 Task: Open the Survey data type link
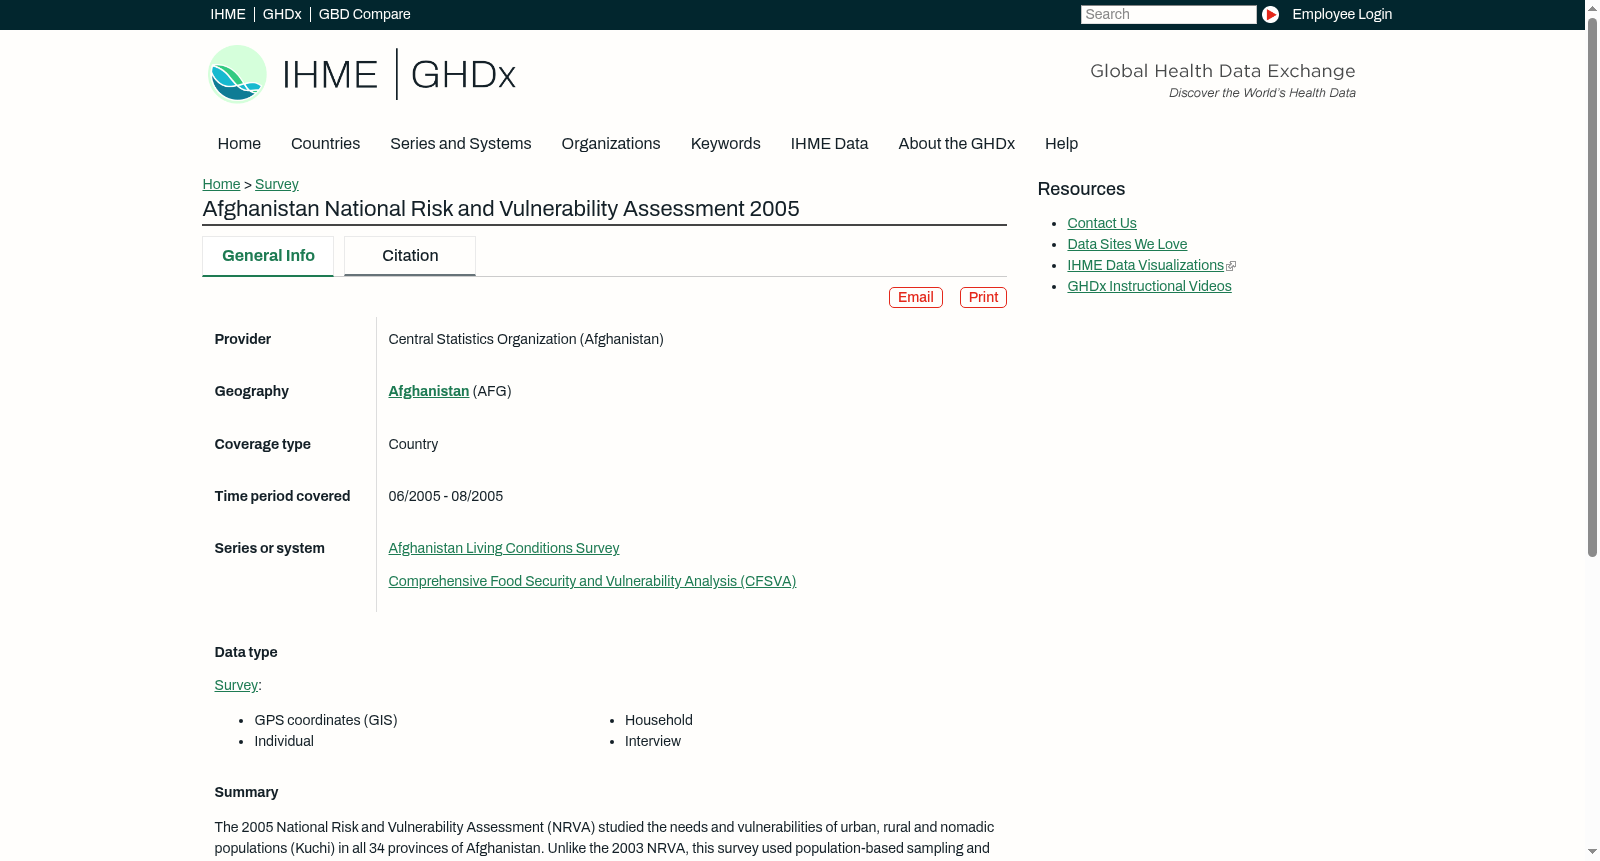coord(236,685)
